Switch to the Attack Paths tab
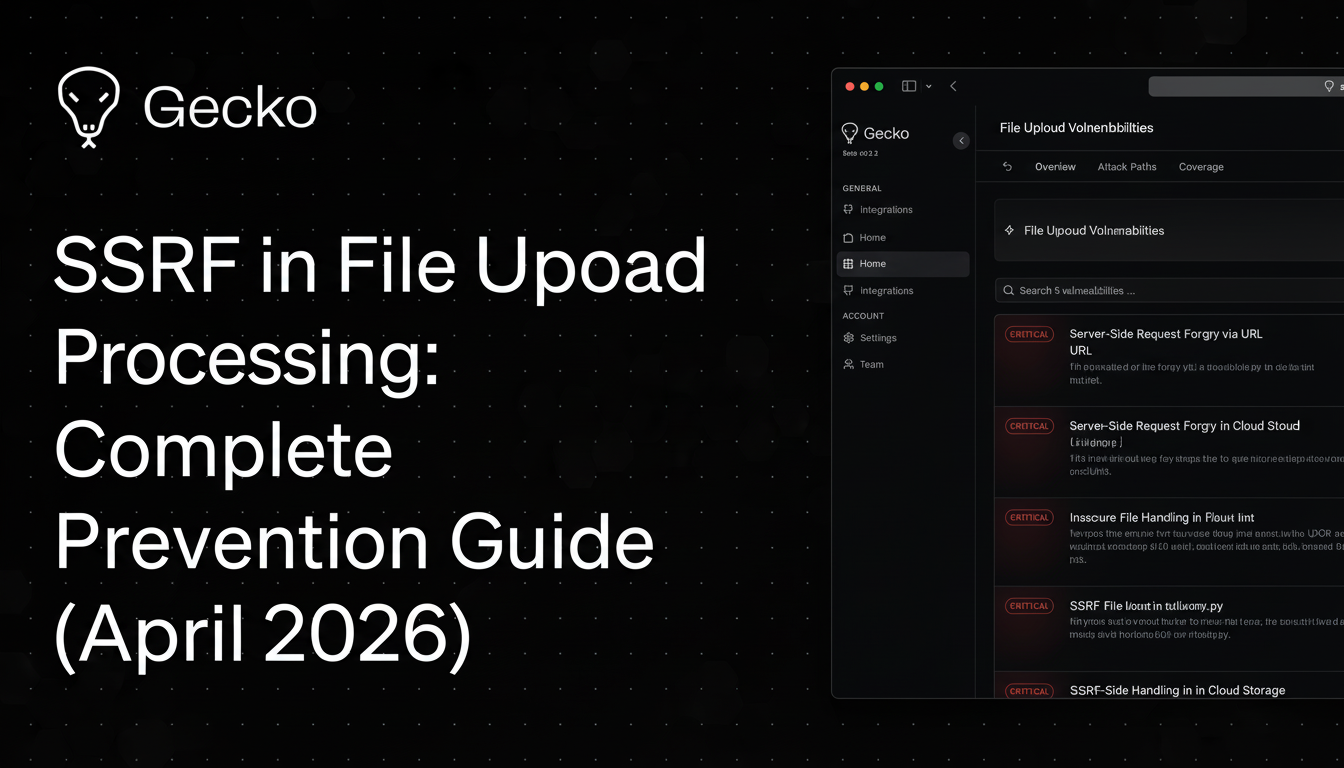The height and width of the screenshot is (768, 1344). click(x=1126, y=167)
